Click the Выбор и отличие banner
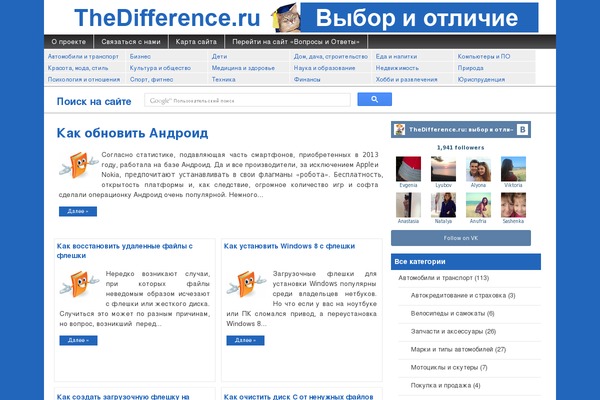 coord(419,18)
